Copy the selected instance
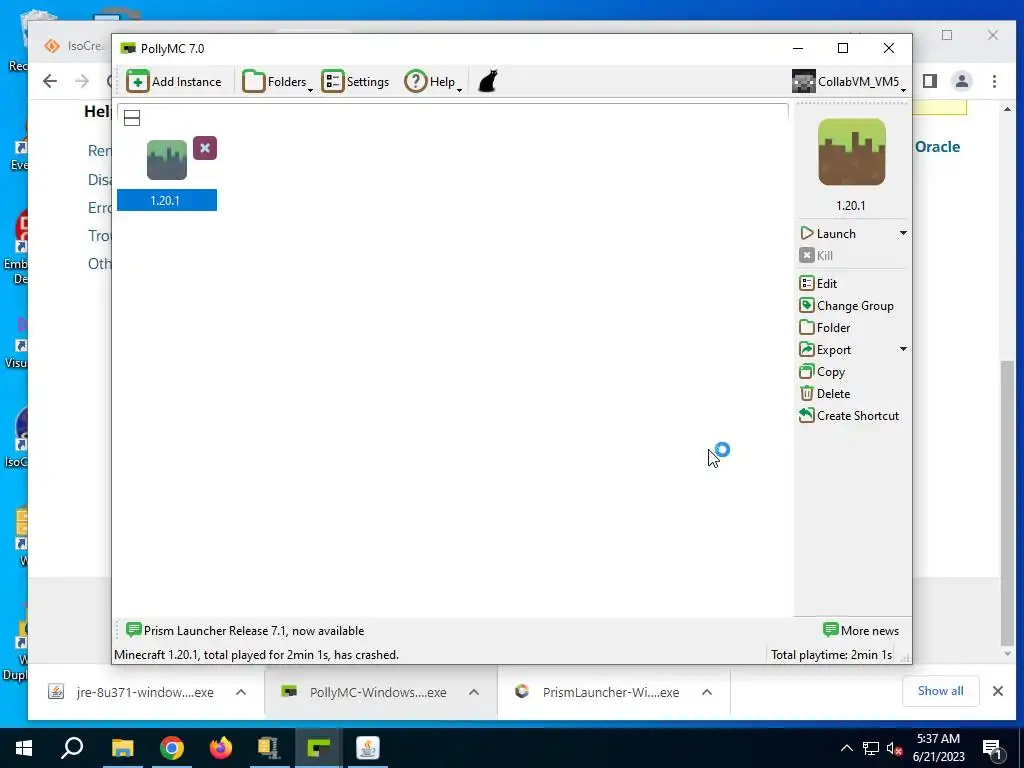This screenshot has height=768, width=1024. (822, 372)
